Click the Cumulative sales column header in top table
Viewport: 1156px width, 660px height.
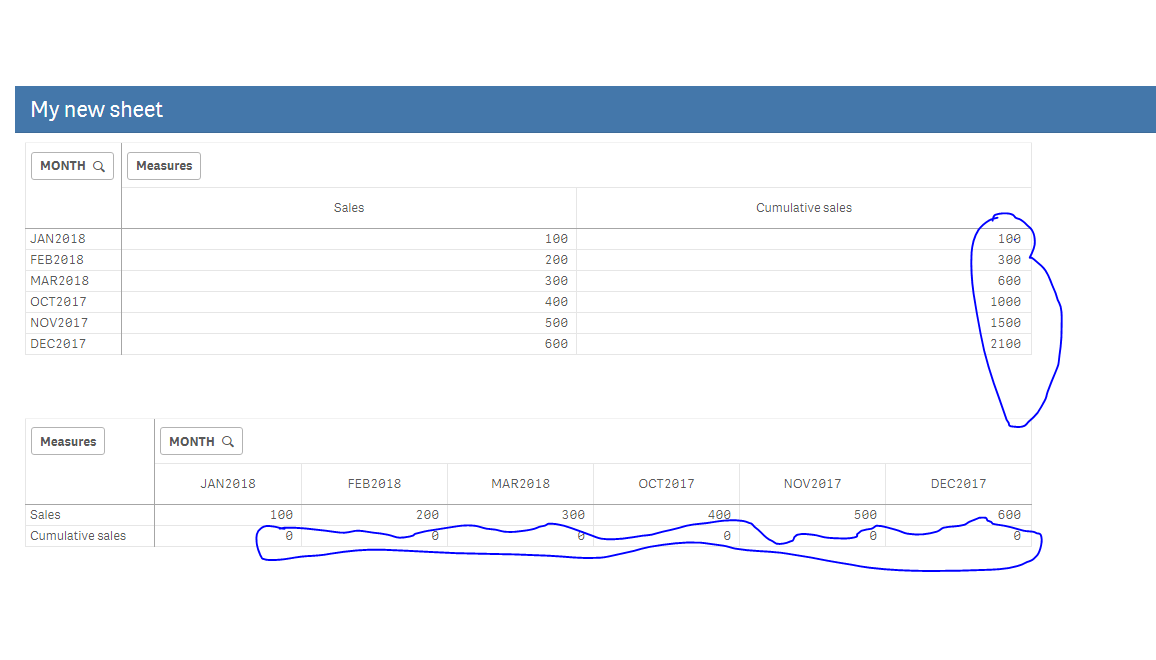(804, 208)
